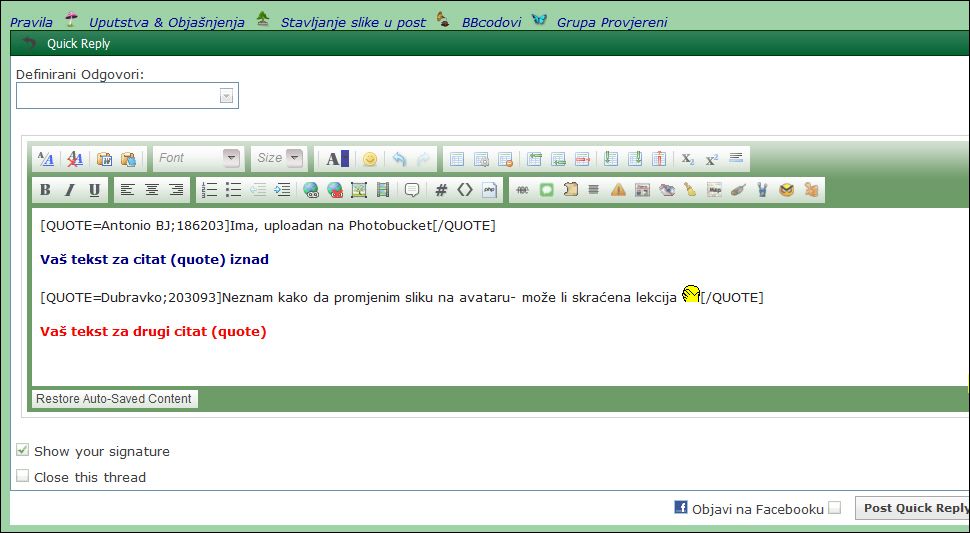This screenshot has height=533, width=970.
Task: Open the text color picker
Action: [338, 159]
